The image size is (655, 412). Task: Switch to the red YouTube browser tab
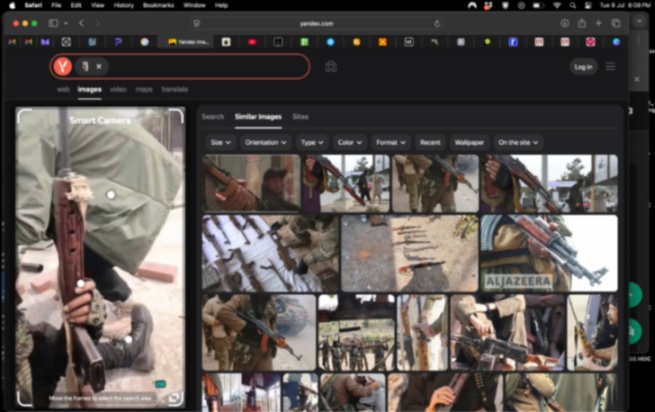click(x=252, y=42)
